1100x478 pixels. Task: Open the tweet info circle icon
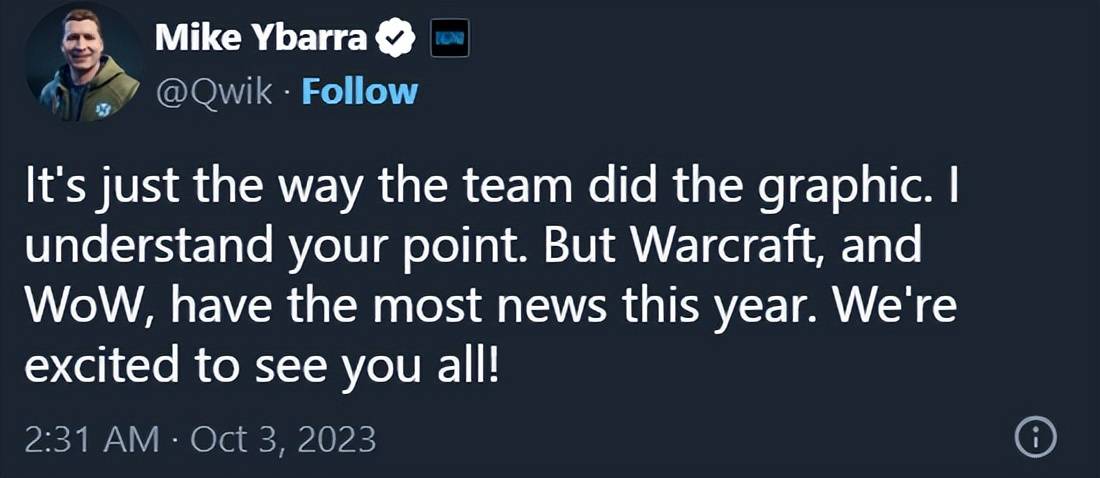(1035, 440)
